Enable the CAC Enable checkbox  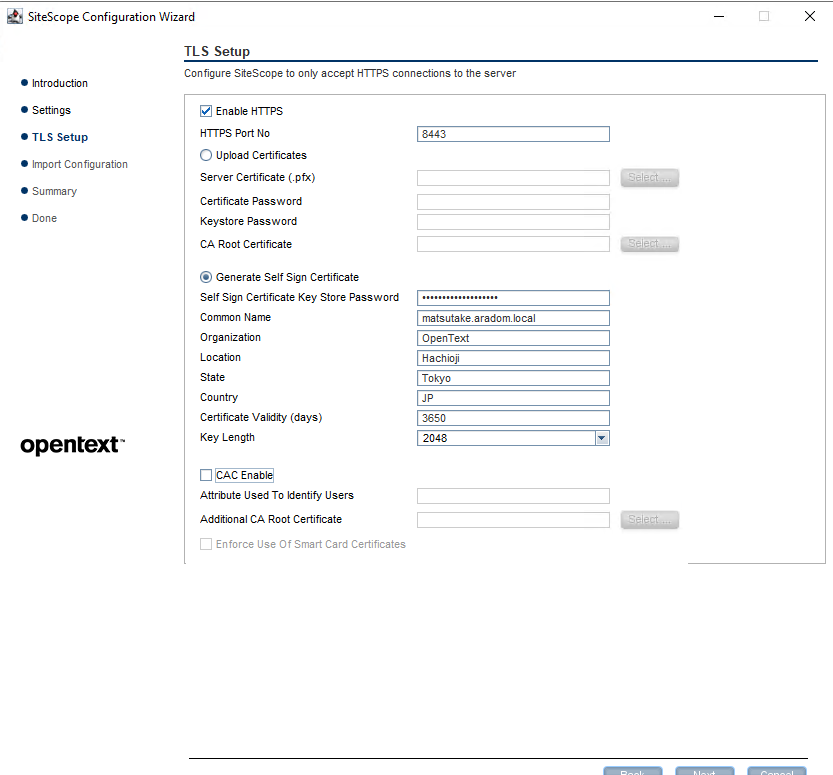[x=206, y=475]
